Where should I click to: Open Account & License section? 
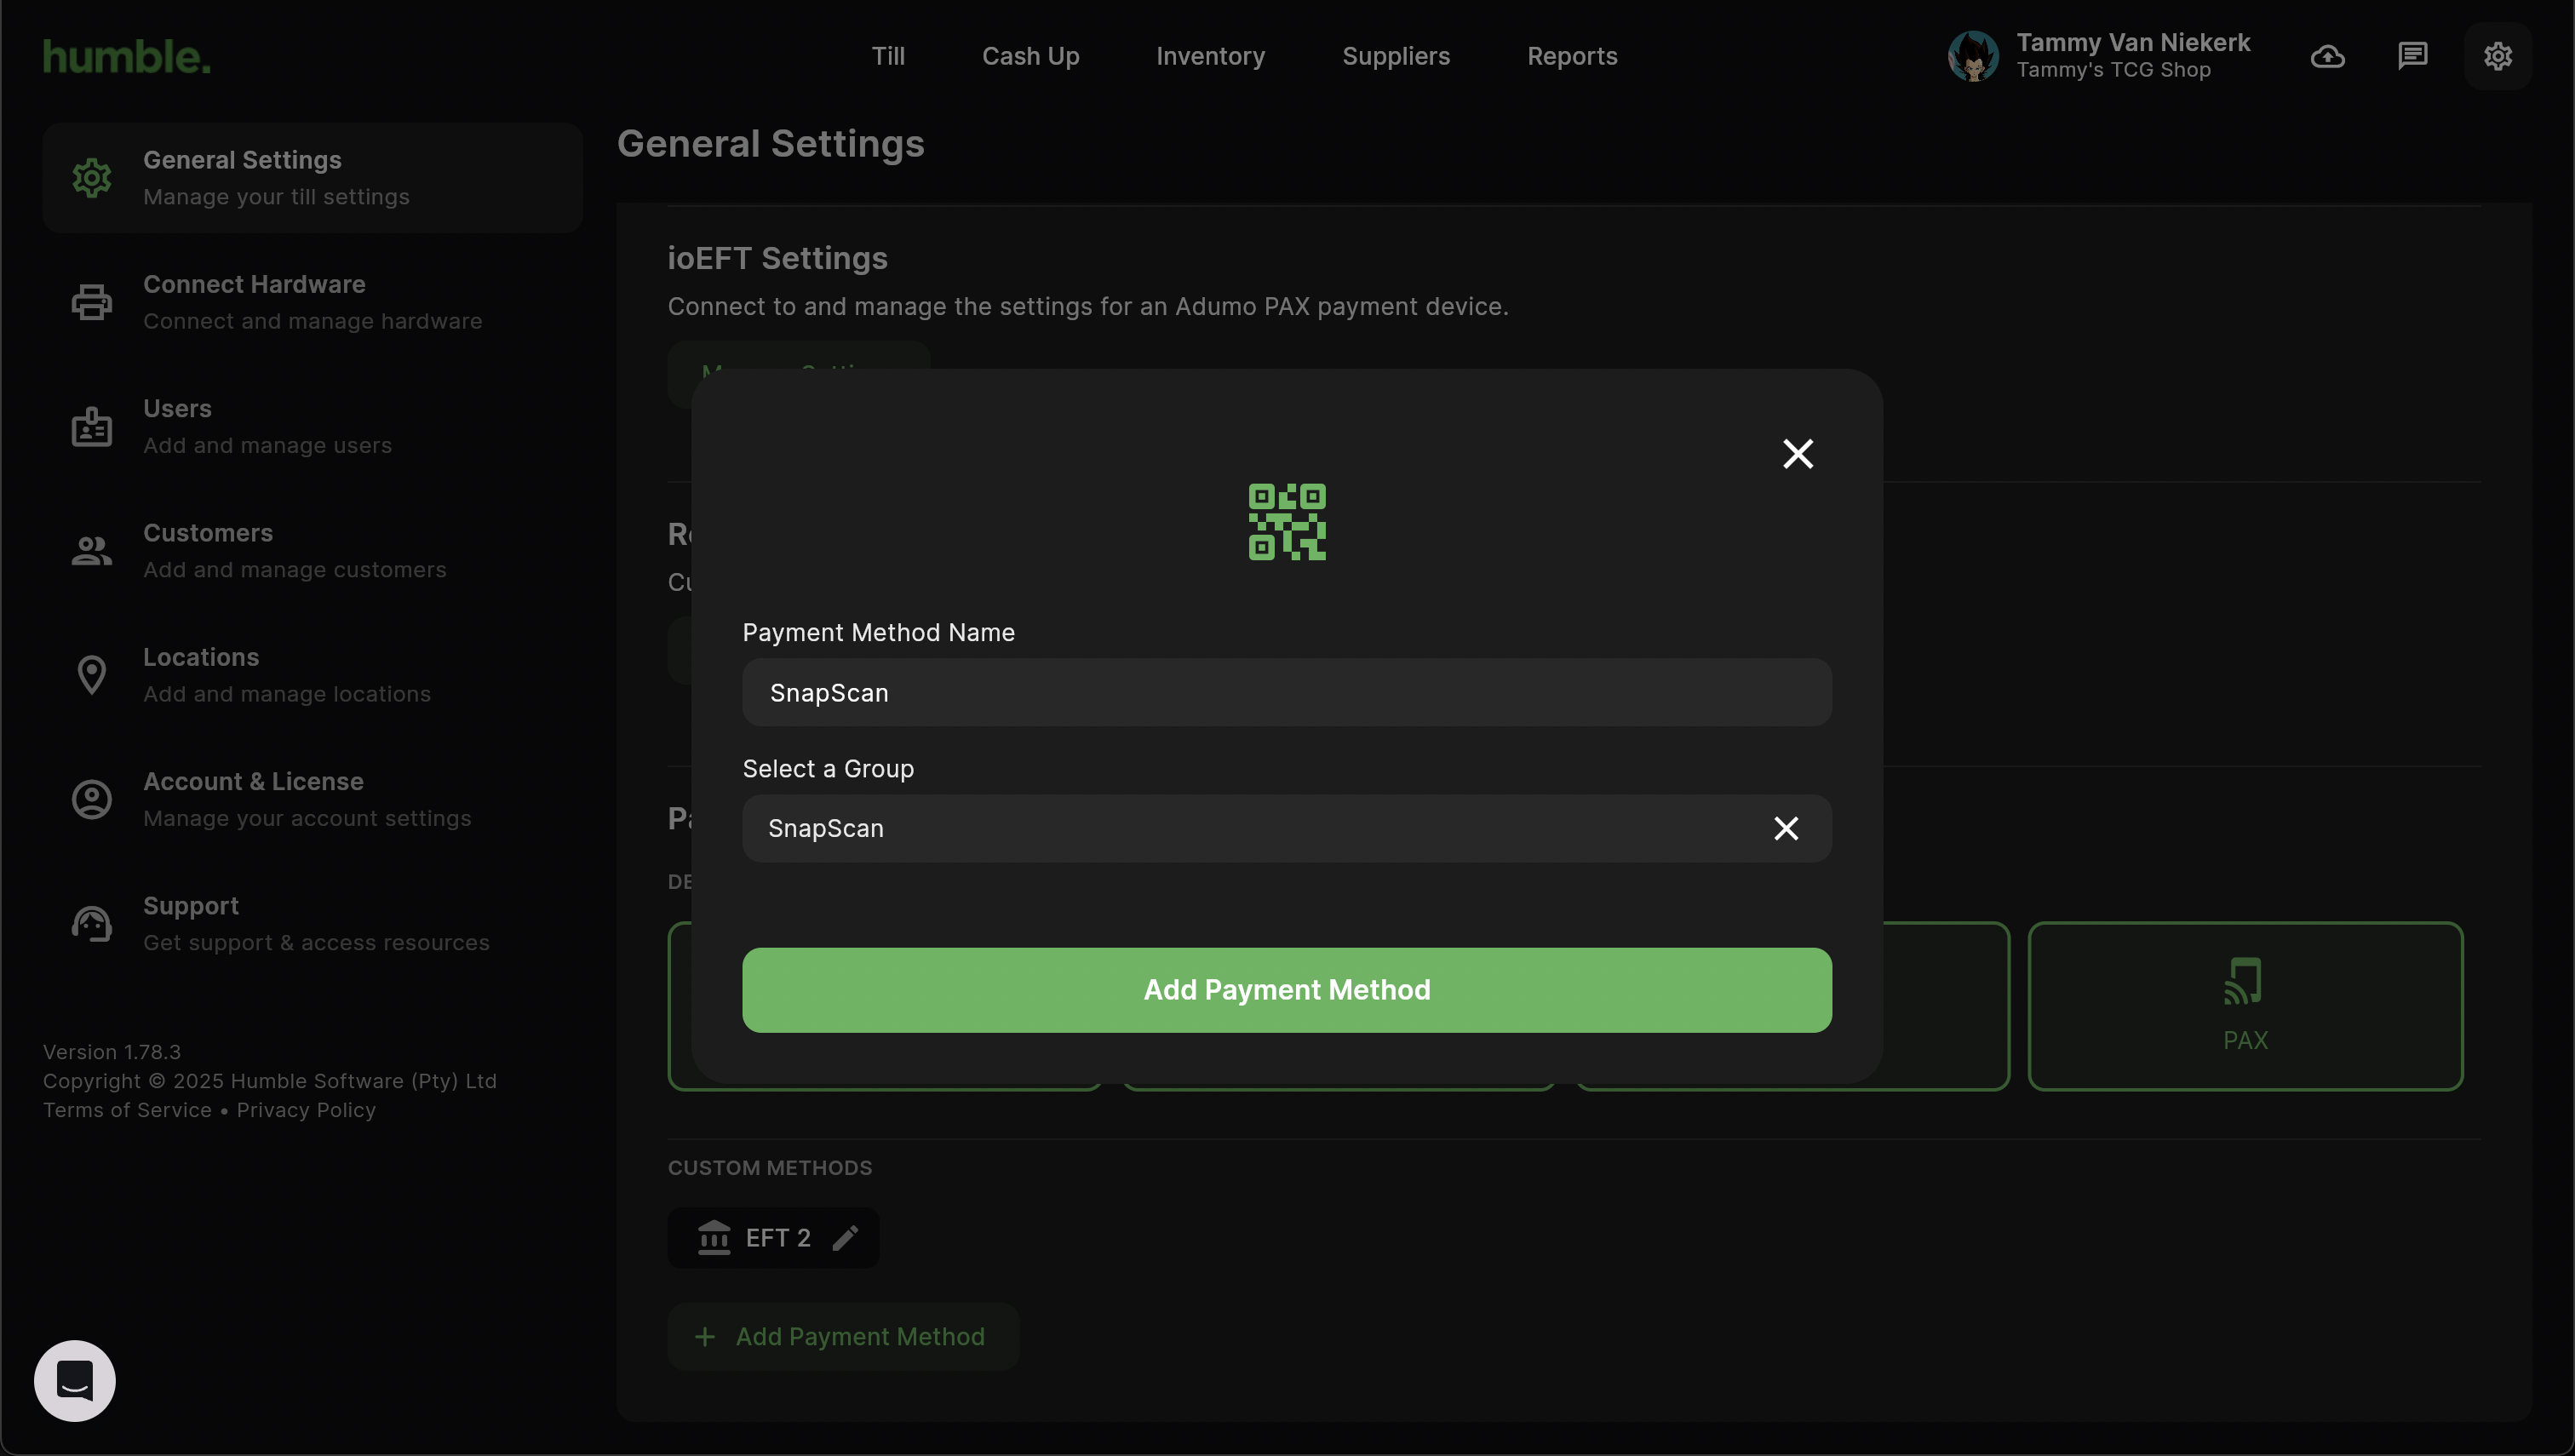pos(312,799)
